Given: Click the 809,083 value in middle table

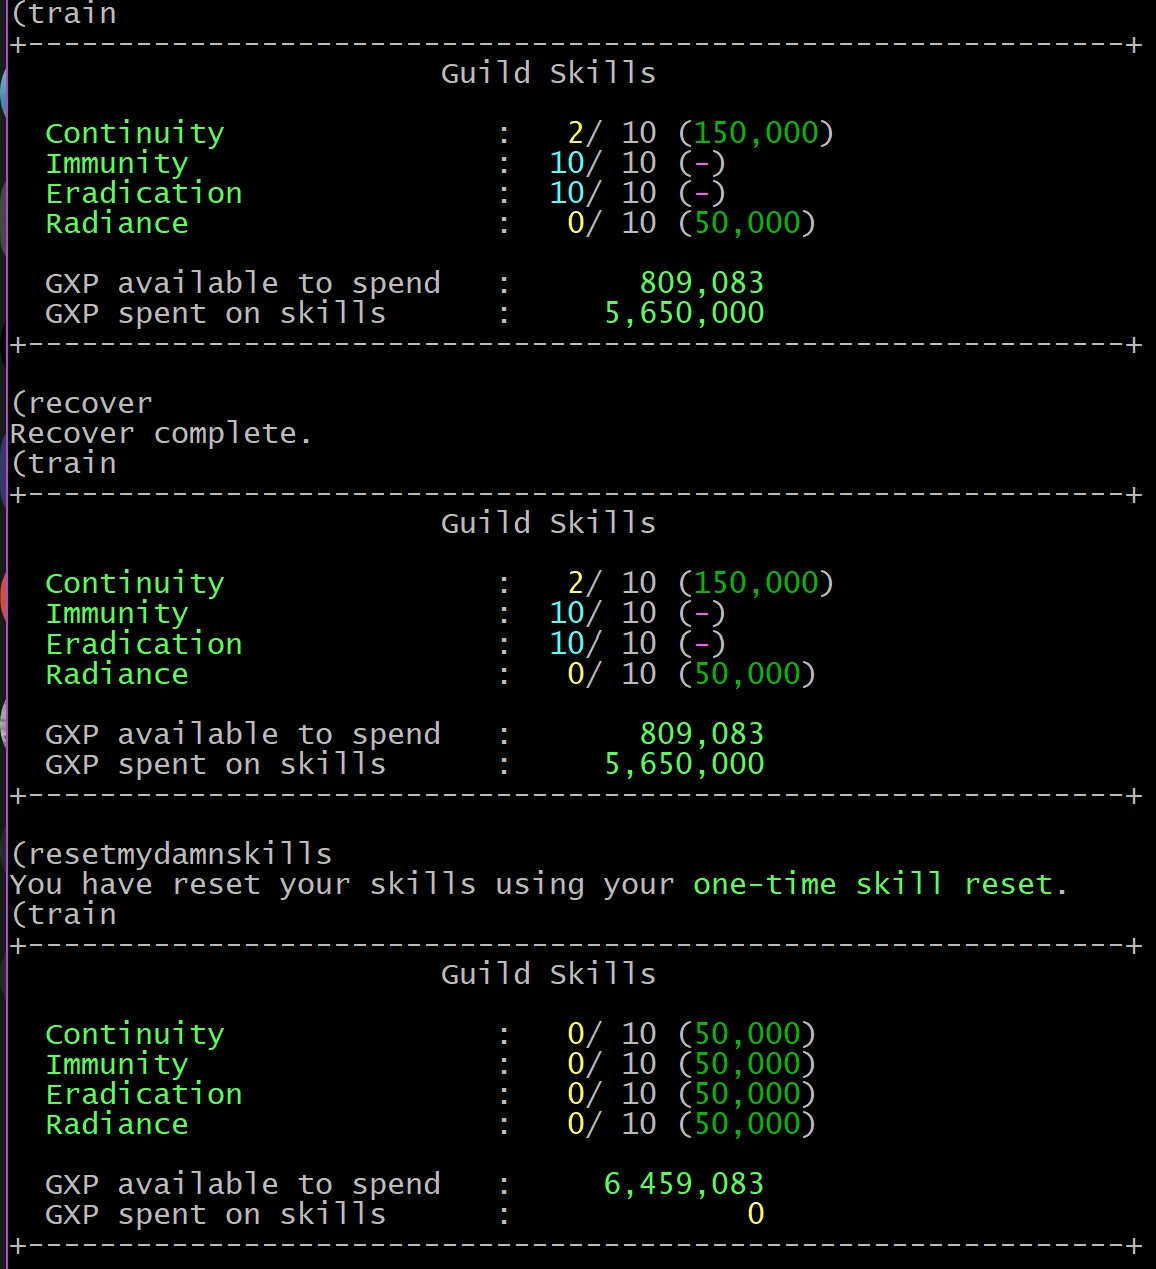Looking at the screenshot, I should pos(701,734).
